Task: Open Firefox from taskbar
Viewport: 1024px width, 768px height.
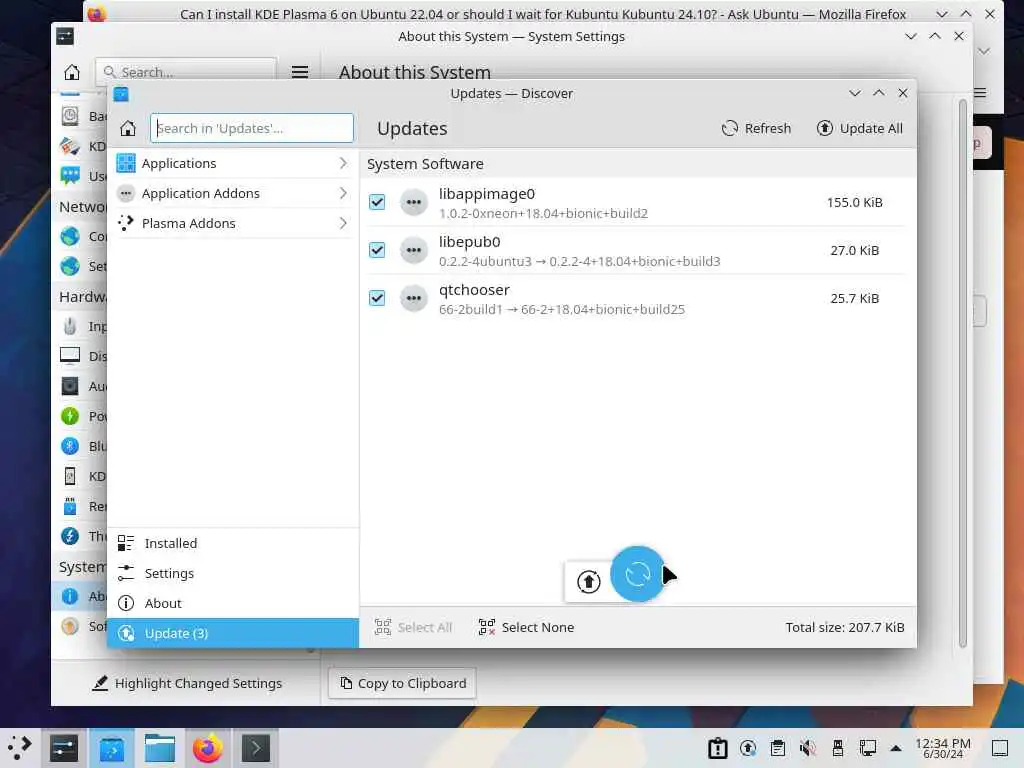Action: (x=208, y=748)
